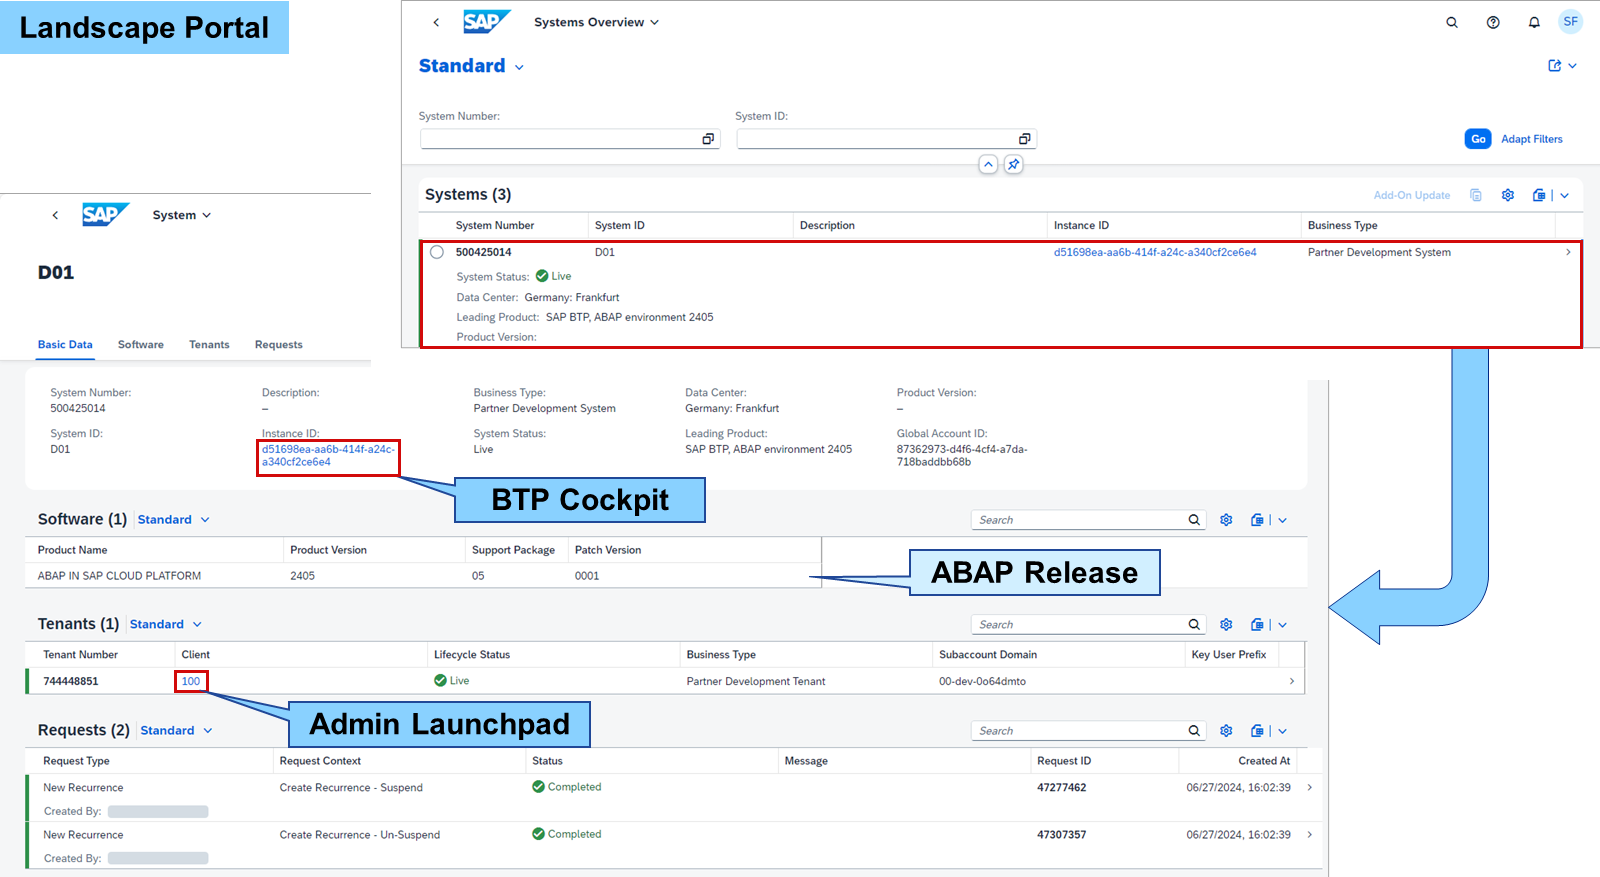Screen dimensions: 1600x877
Task: Click the Description column header in Systems table
Action: pyautogui.click(x=827, y=226)
